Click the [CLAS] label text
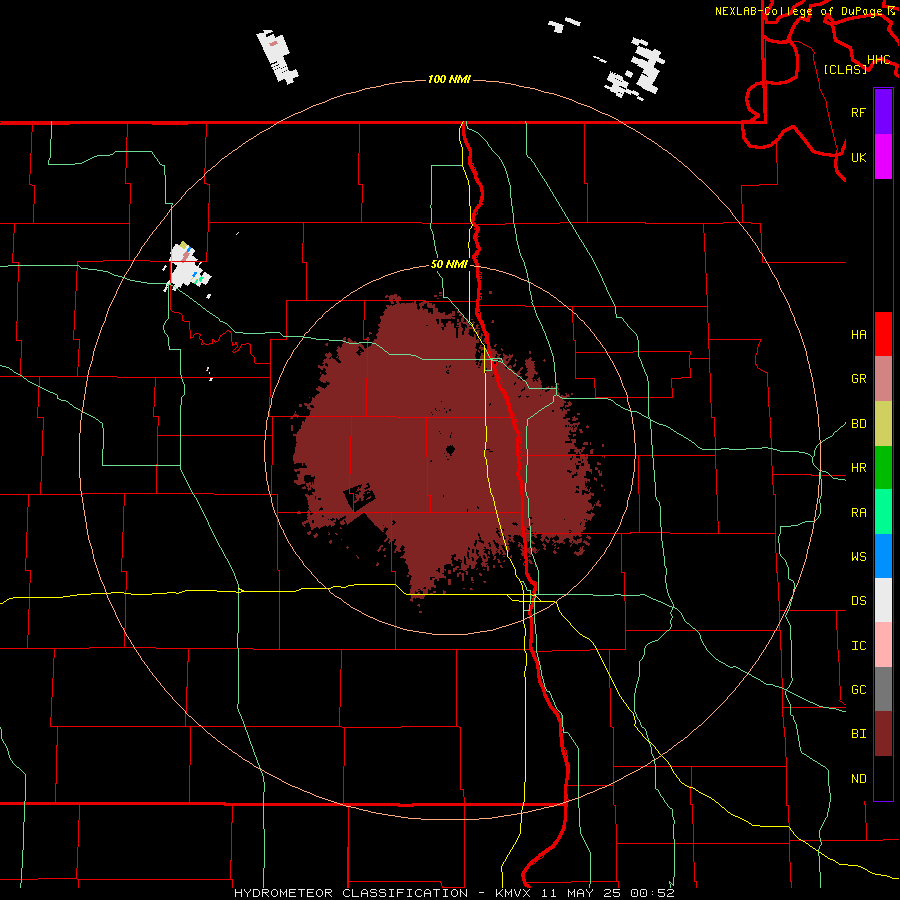Image resolution: width=900 pixels, height=900 pixels. 845,69
